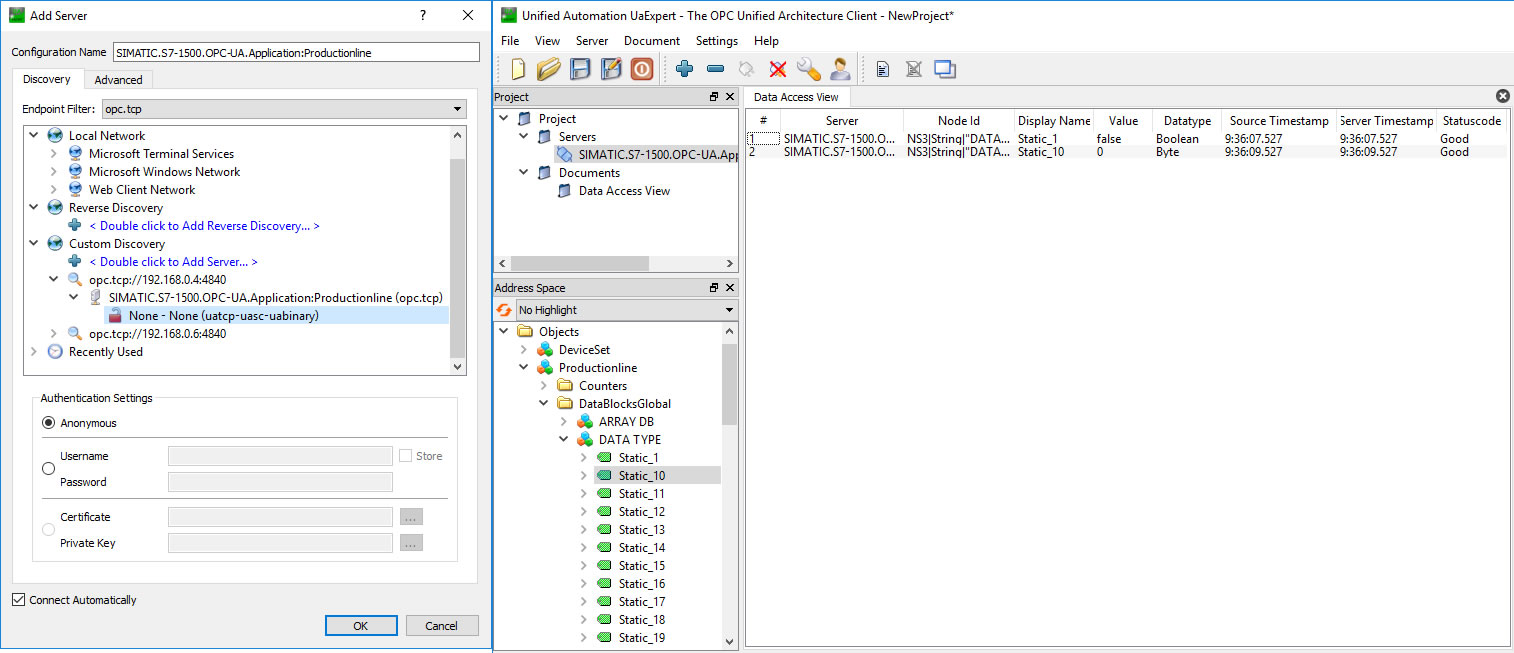
Task: Click the Recently Used clock icon
Action: tap(55, 352)
